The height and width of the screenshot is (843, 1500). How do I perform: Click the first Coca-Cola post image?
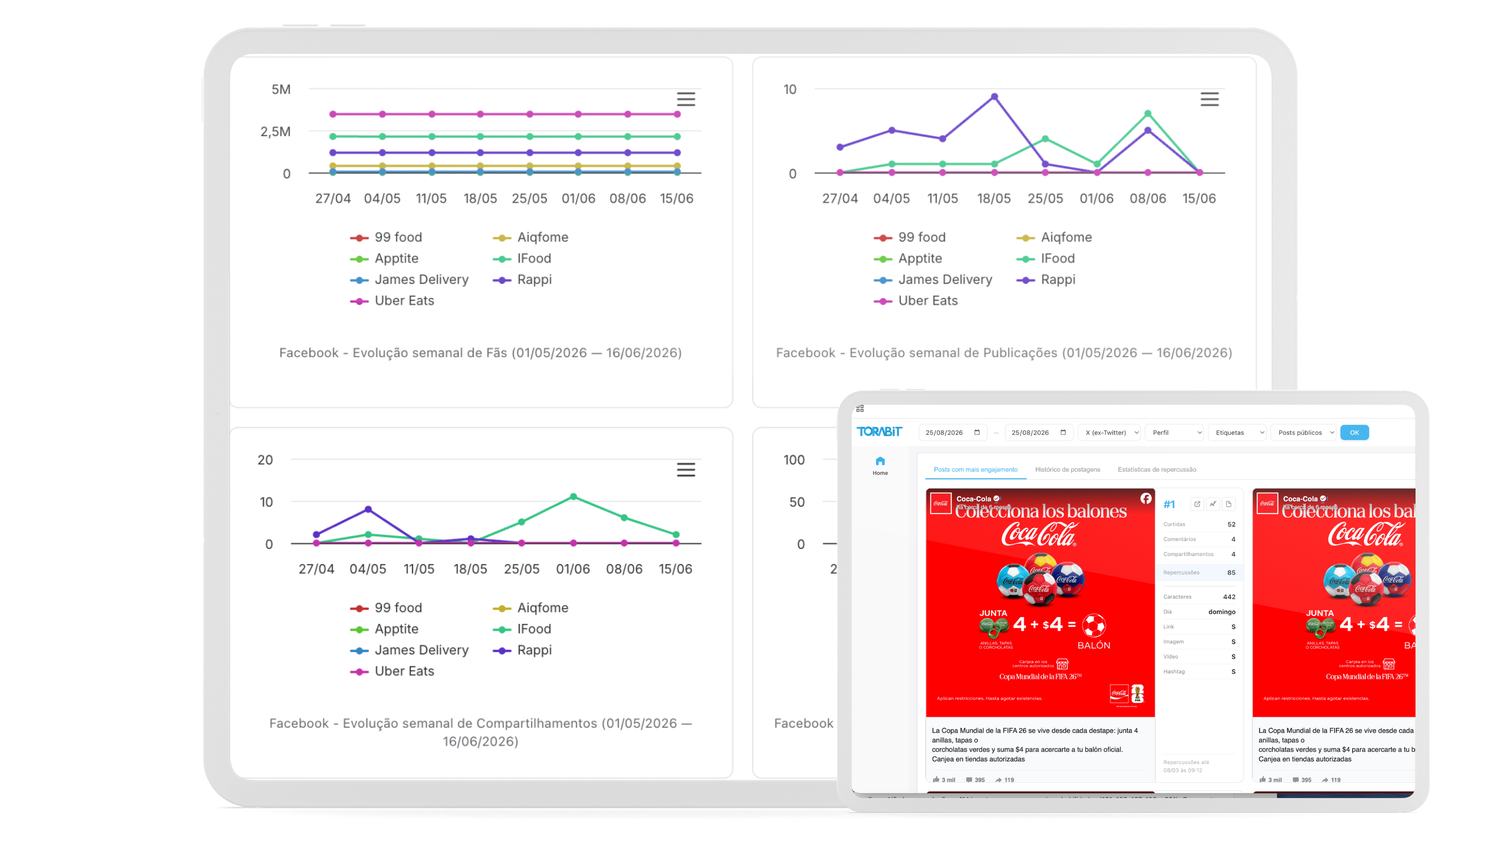1040,603
